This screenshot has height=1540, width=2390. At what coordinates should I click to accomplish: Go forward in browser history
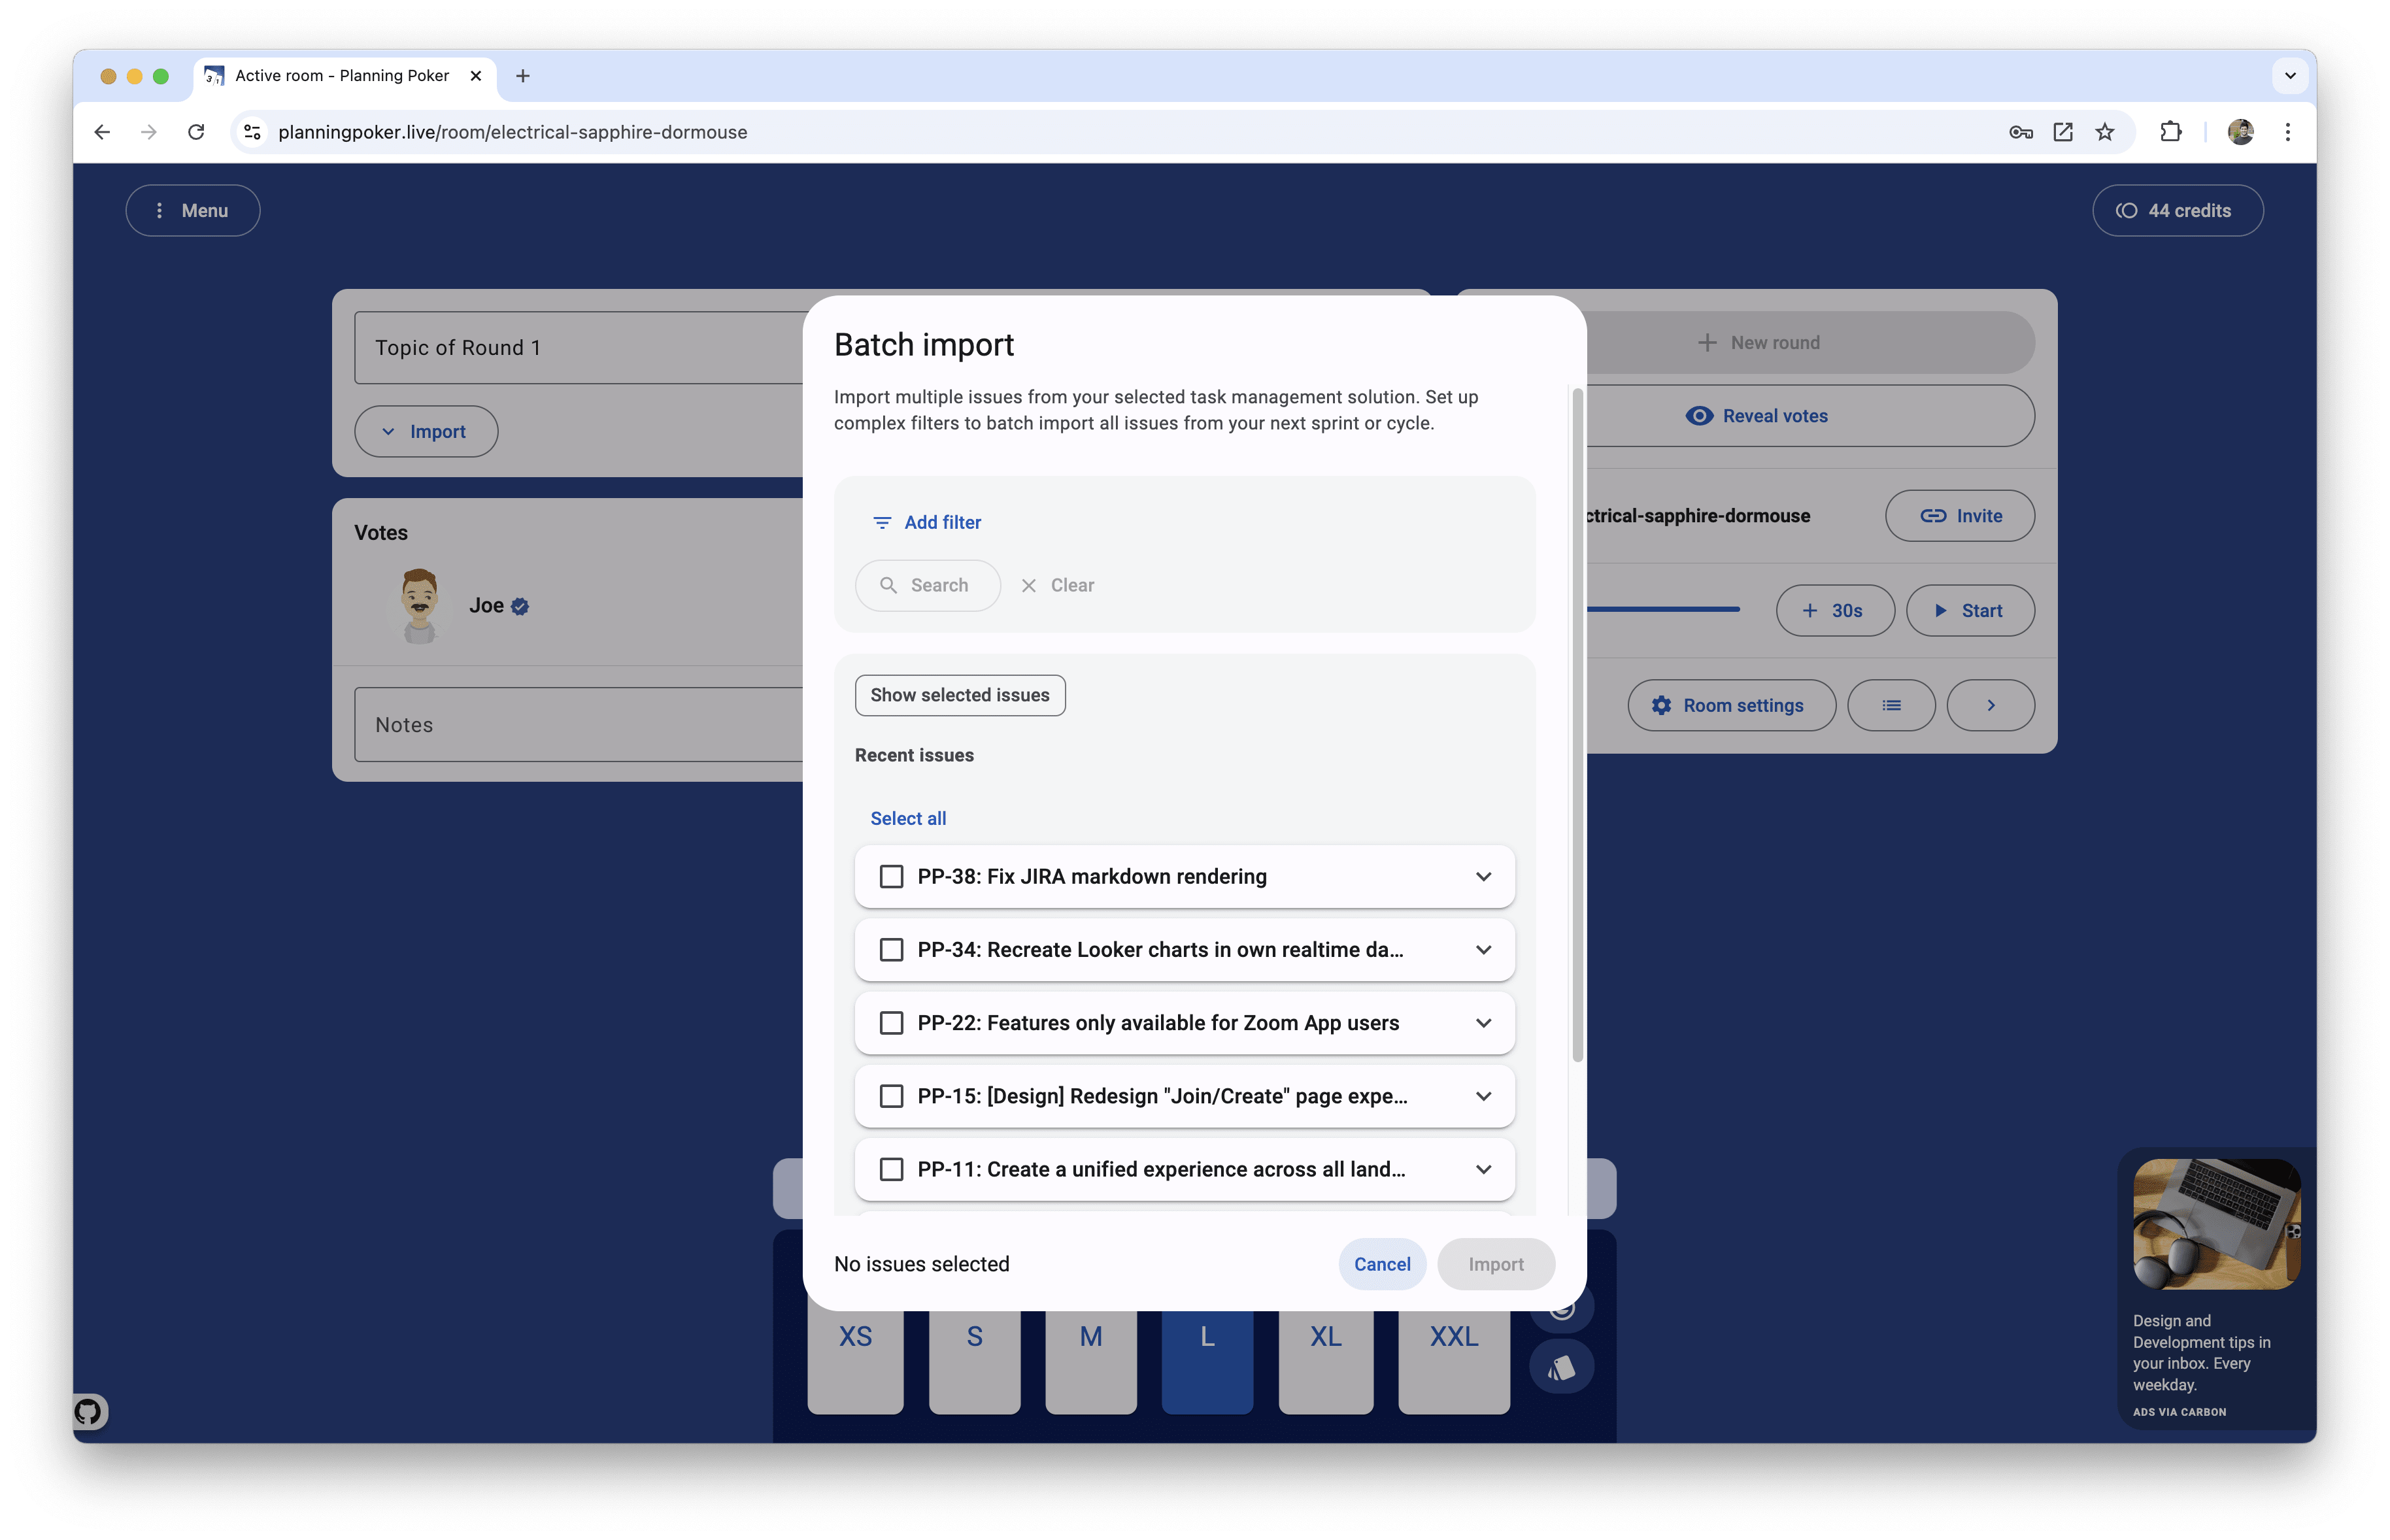pyautogui.click(x=149, y=132)
